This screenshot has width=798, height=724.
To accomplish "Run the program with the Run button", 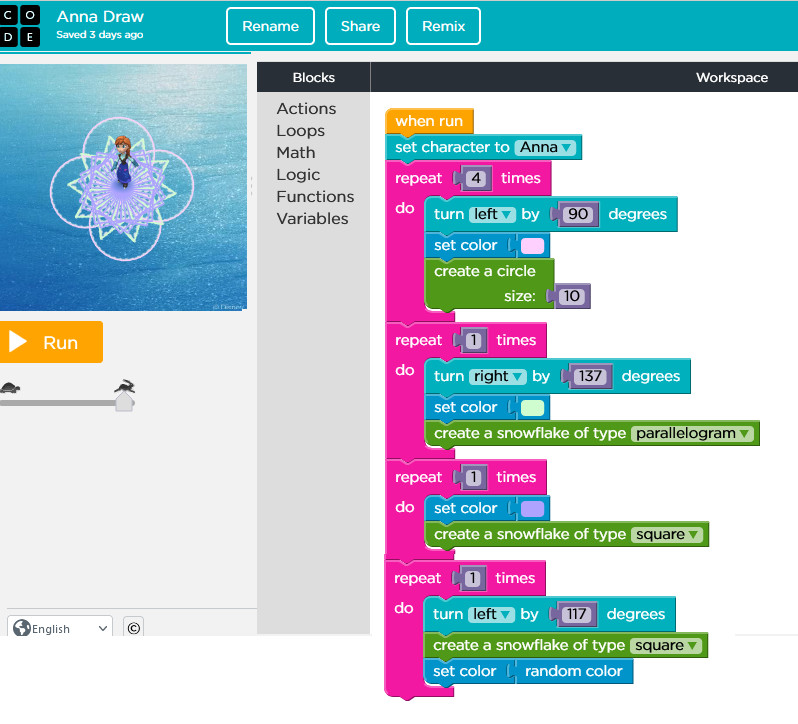I will [51, 342].
